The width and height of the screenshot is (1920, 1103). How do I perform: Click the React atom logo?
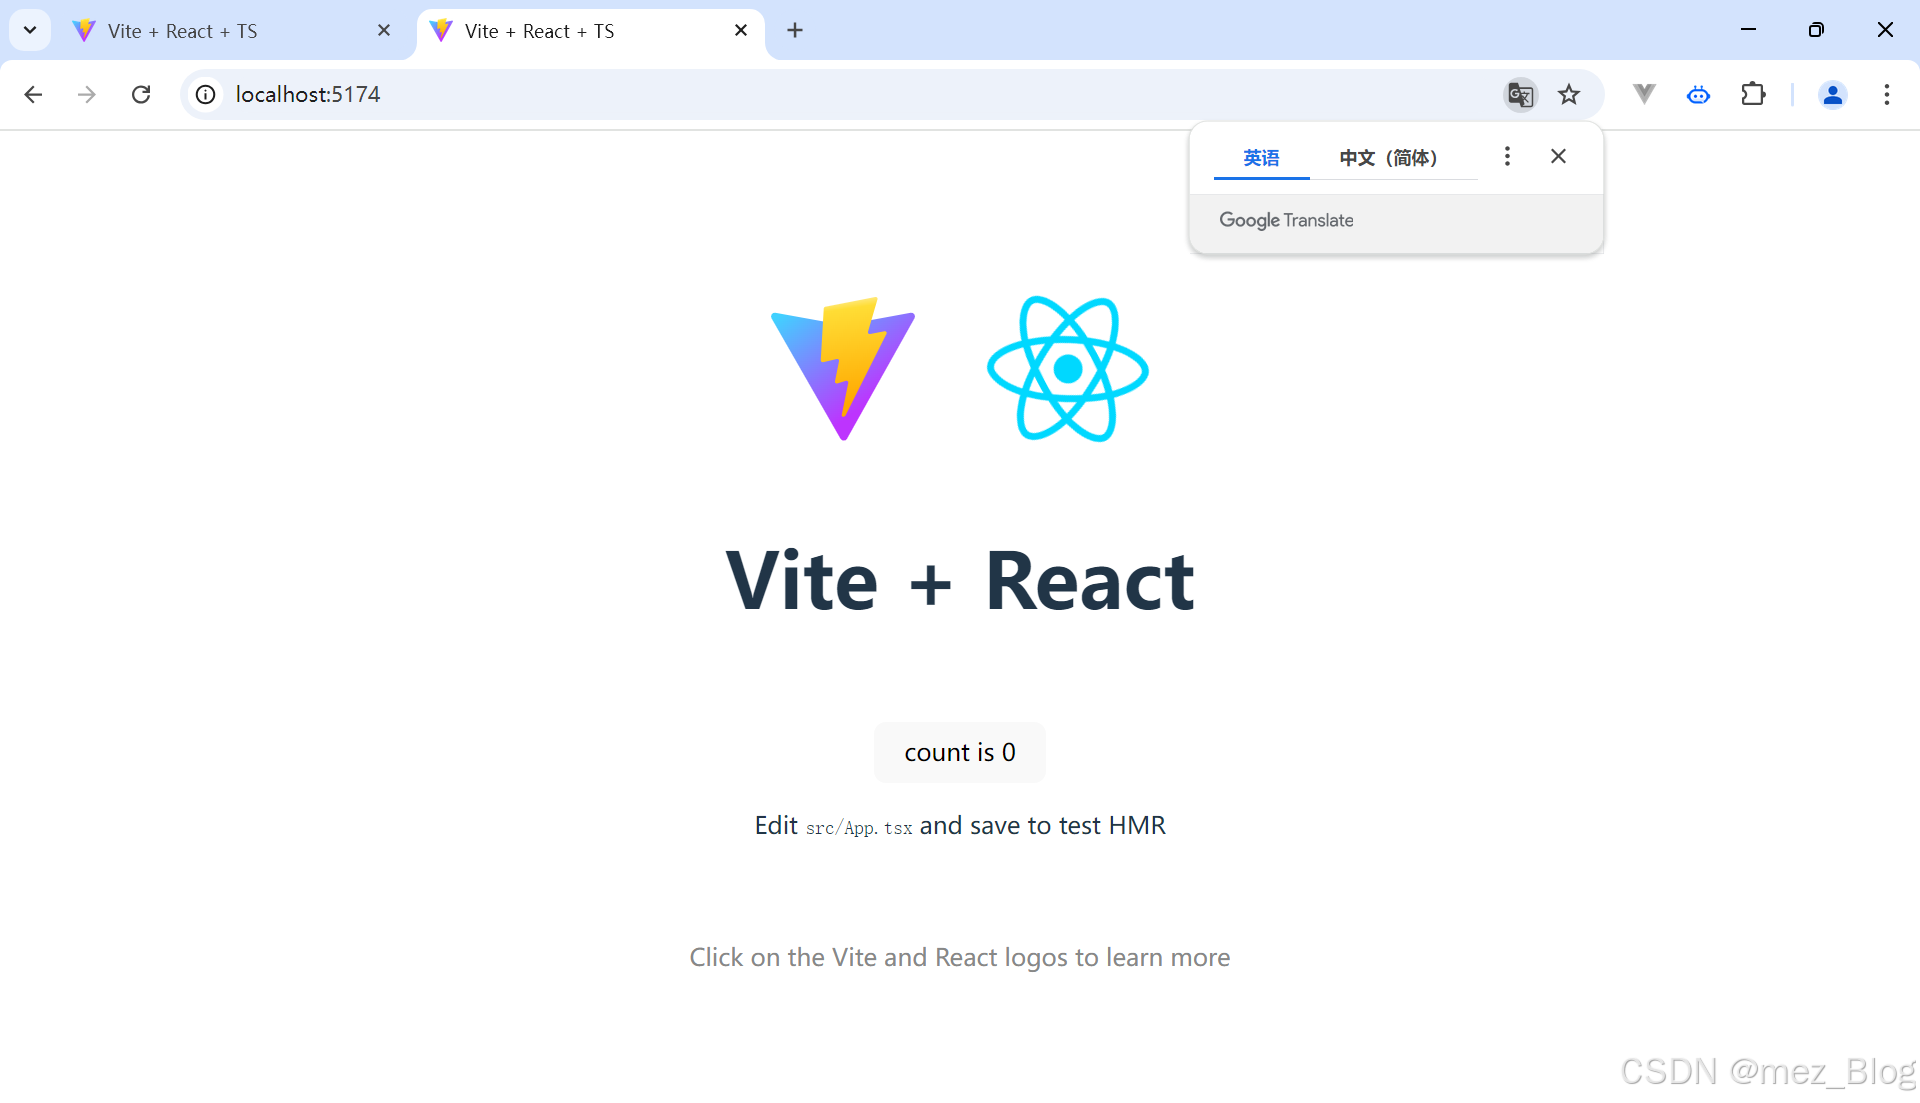(1068, 369)
